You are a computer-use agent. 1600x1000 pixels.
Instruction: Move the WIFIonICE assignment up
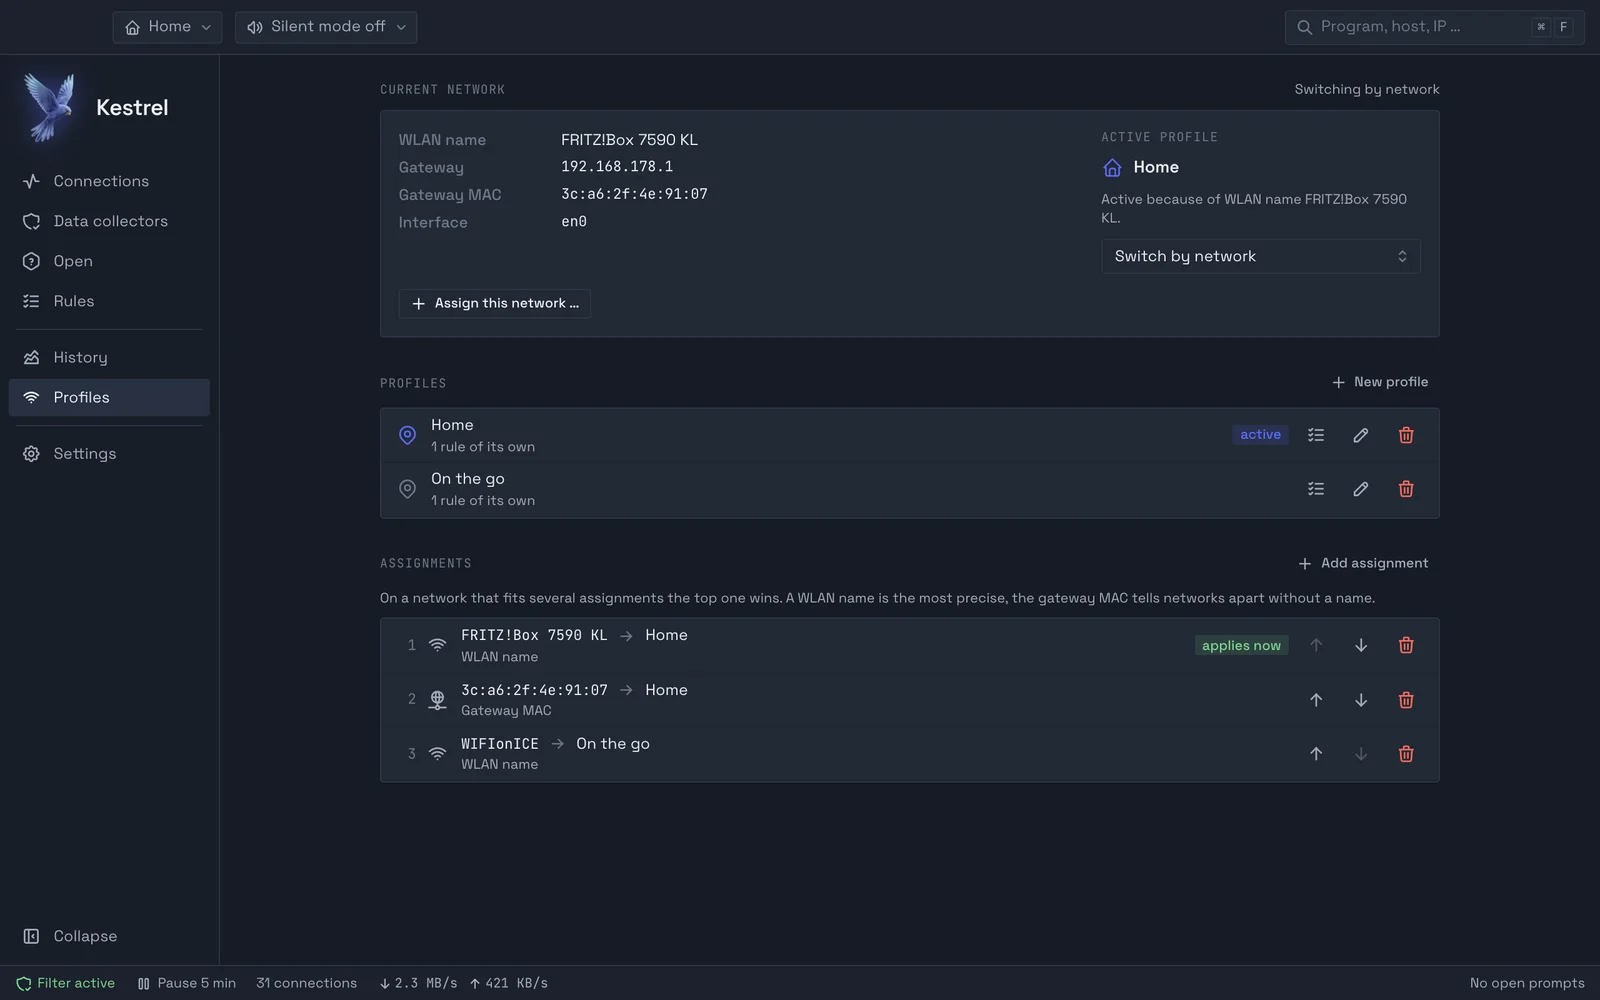point(1316,754)
